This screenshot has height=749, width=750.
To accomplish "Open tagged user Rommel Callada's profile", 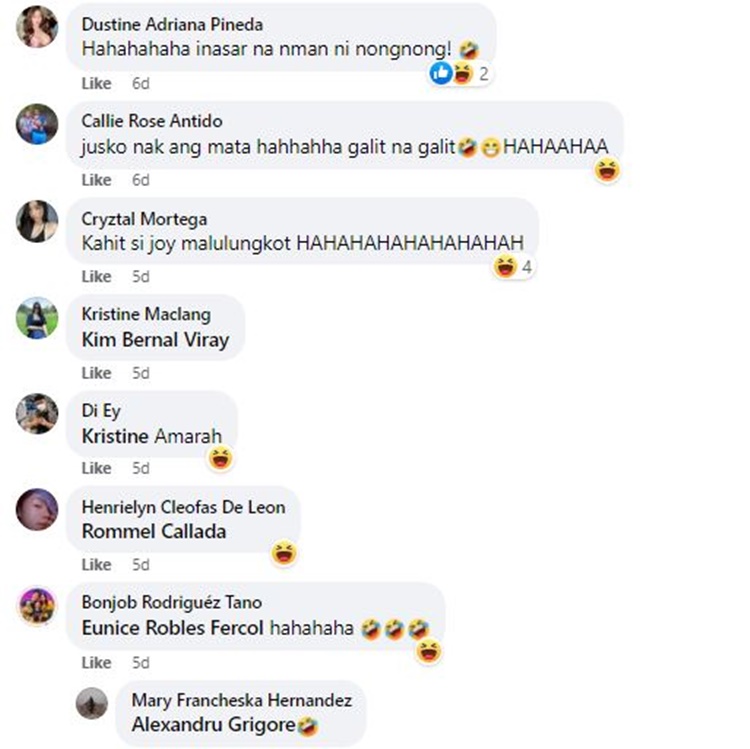I will click(x=154, y=531).
